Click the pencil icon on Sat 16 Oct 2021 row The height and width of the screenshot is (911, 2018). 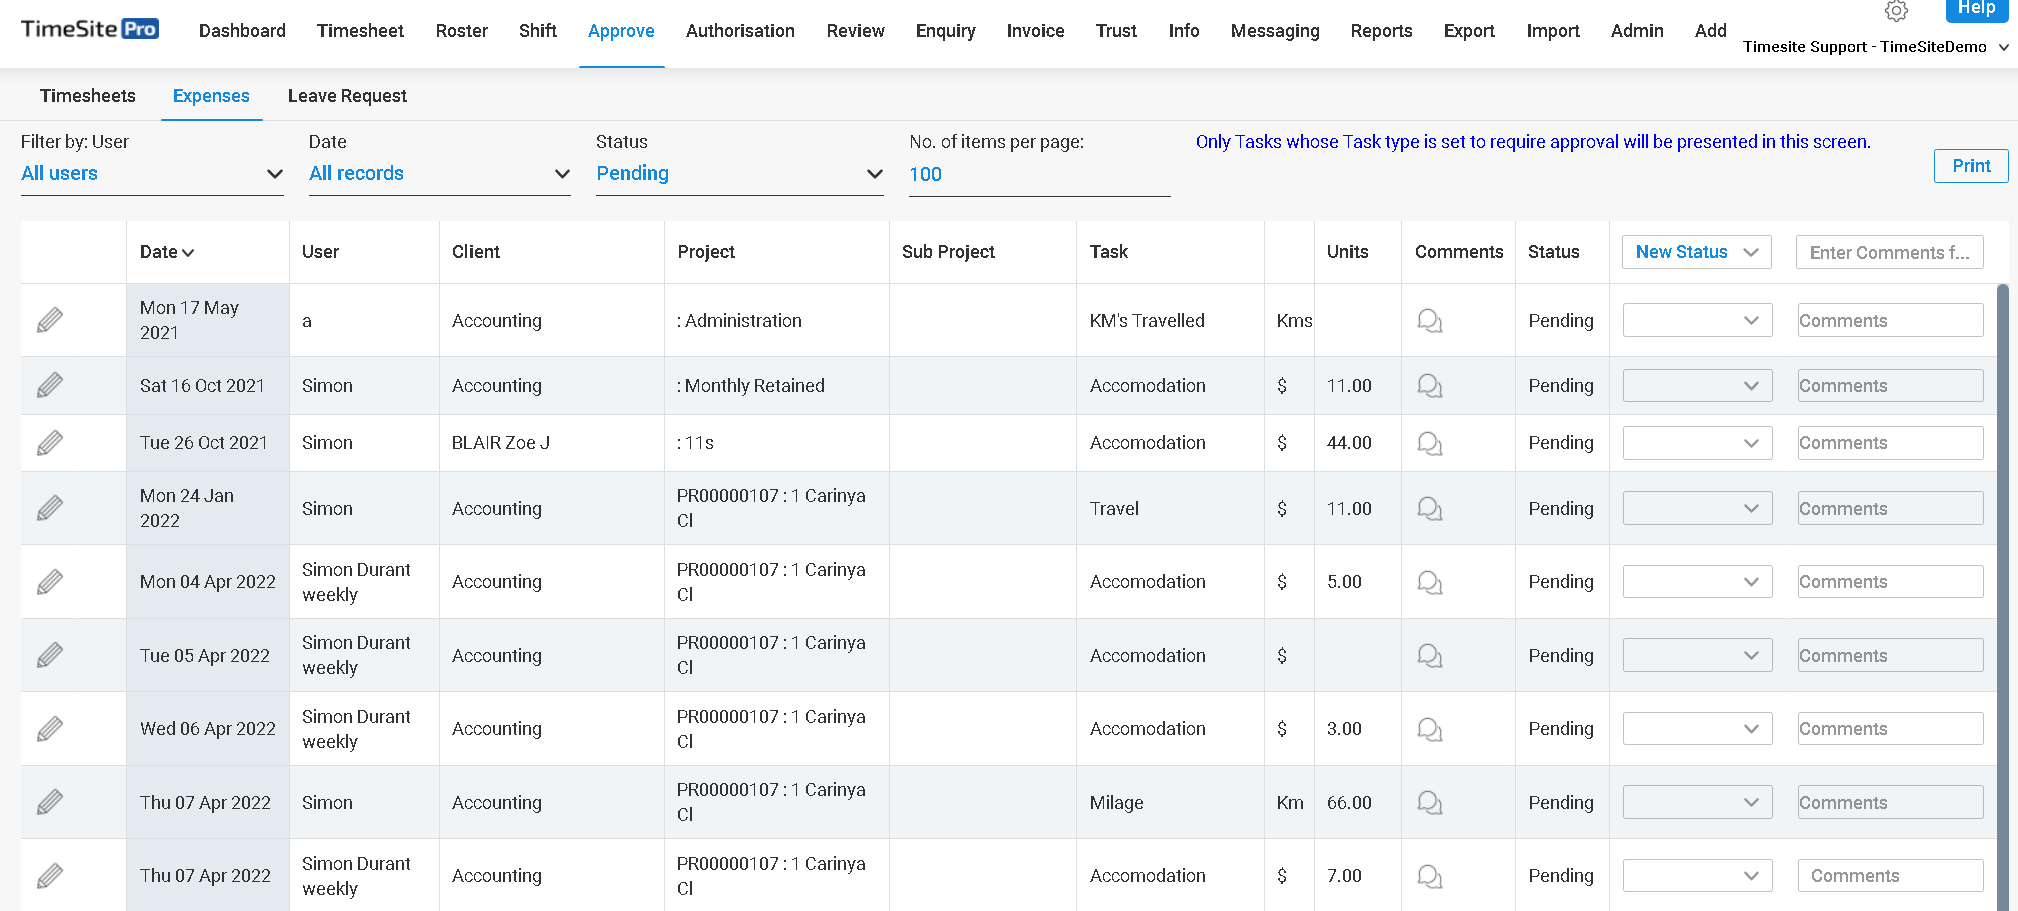(50, 385)
